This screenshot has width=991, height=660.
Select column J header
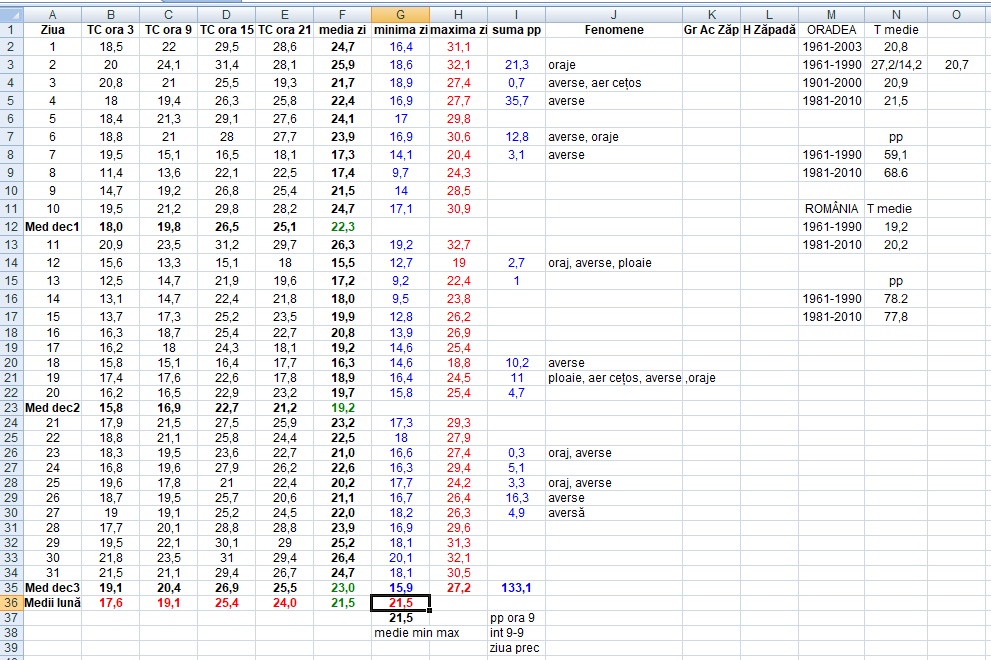point(614,15)
